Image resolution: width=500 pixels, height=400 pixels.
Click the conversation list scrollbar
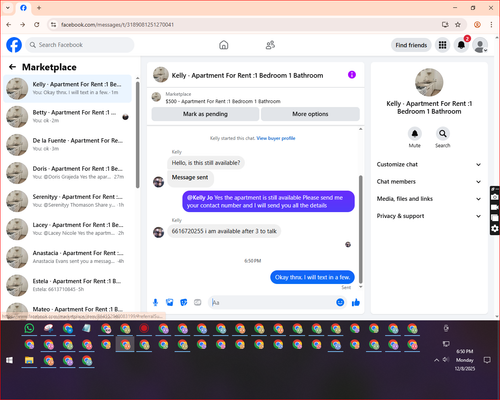tap(137, 135)
